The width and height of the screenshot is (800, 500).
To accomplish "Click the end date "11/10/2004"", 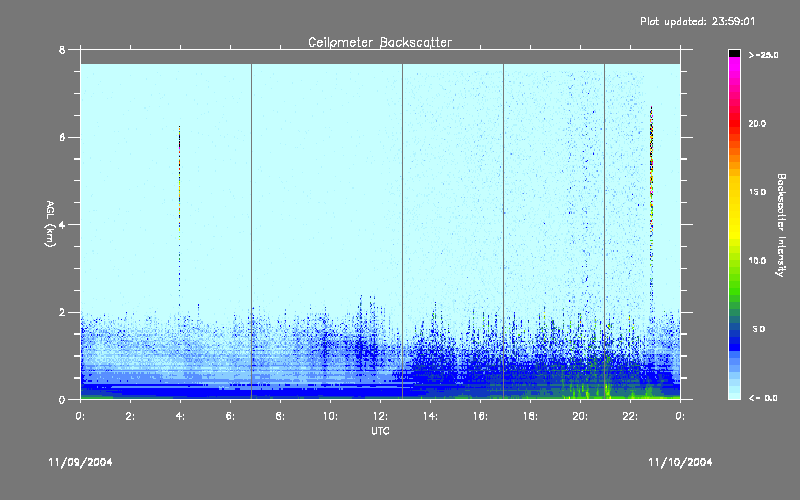I will [x=680, y=462].
